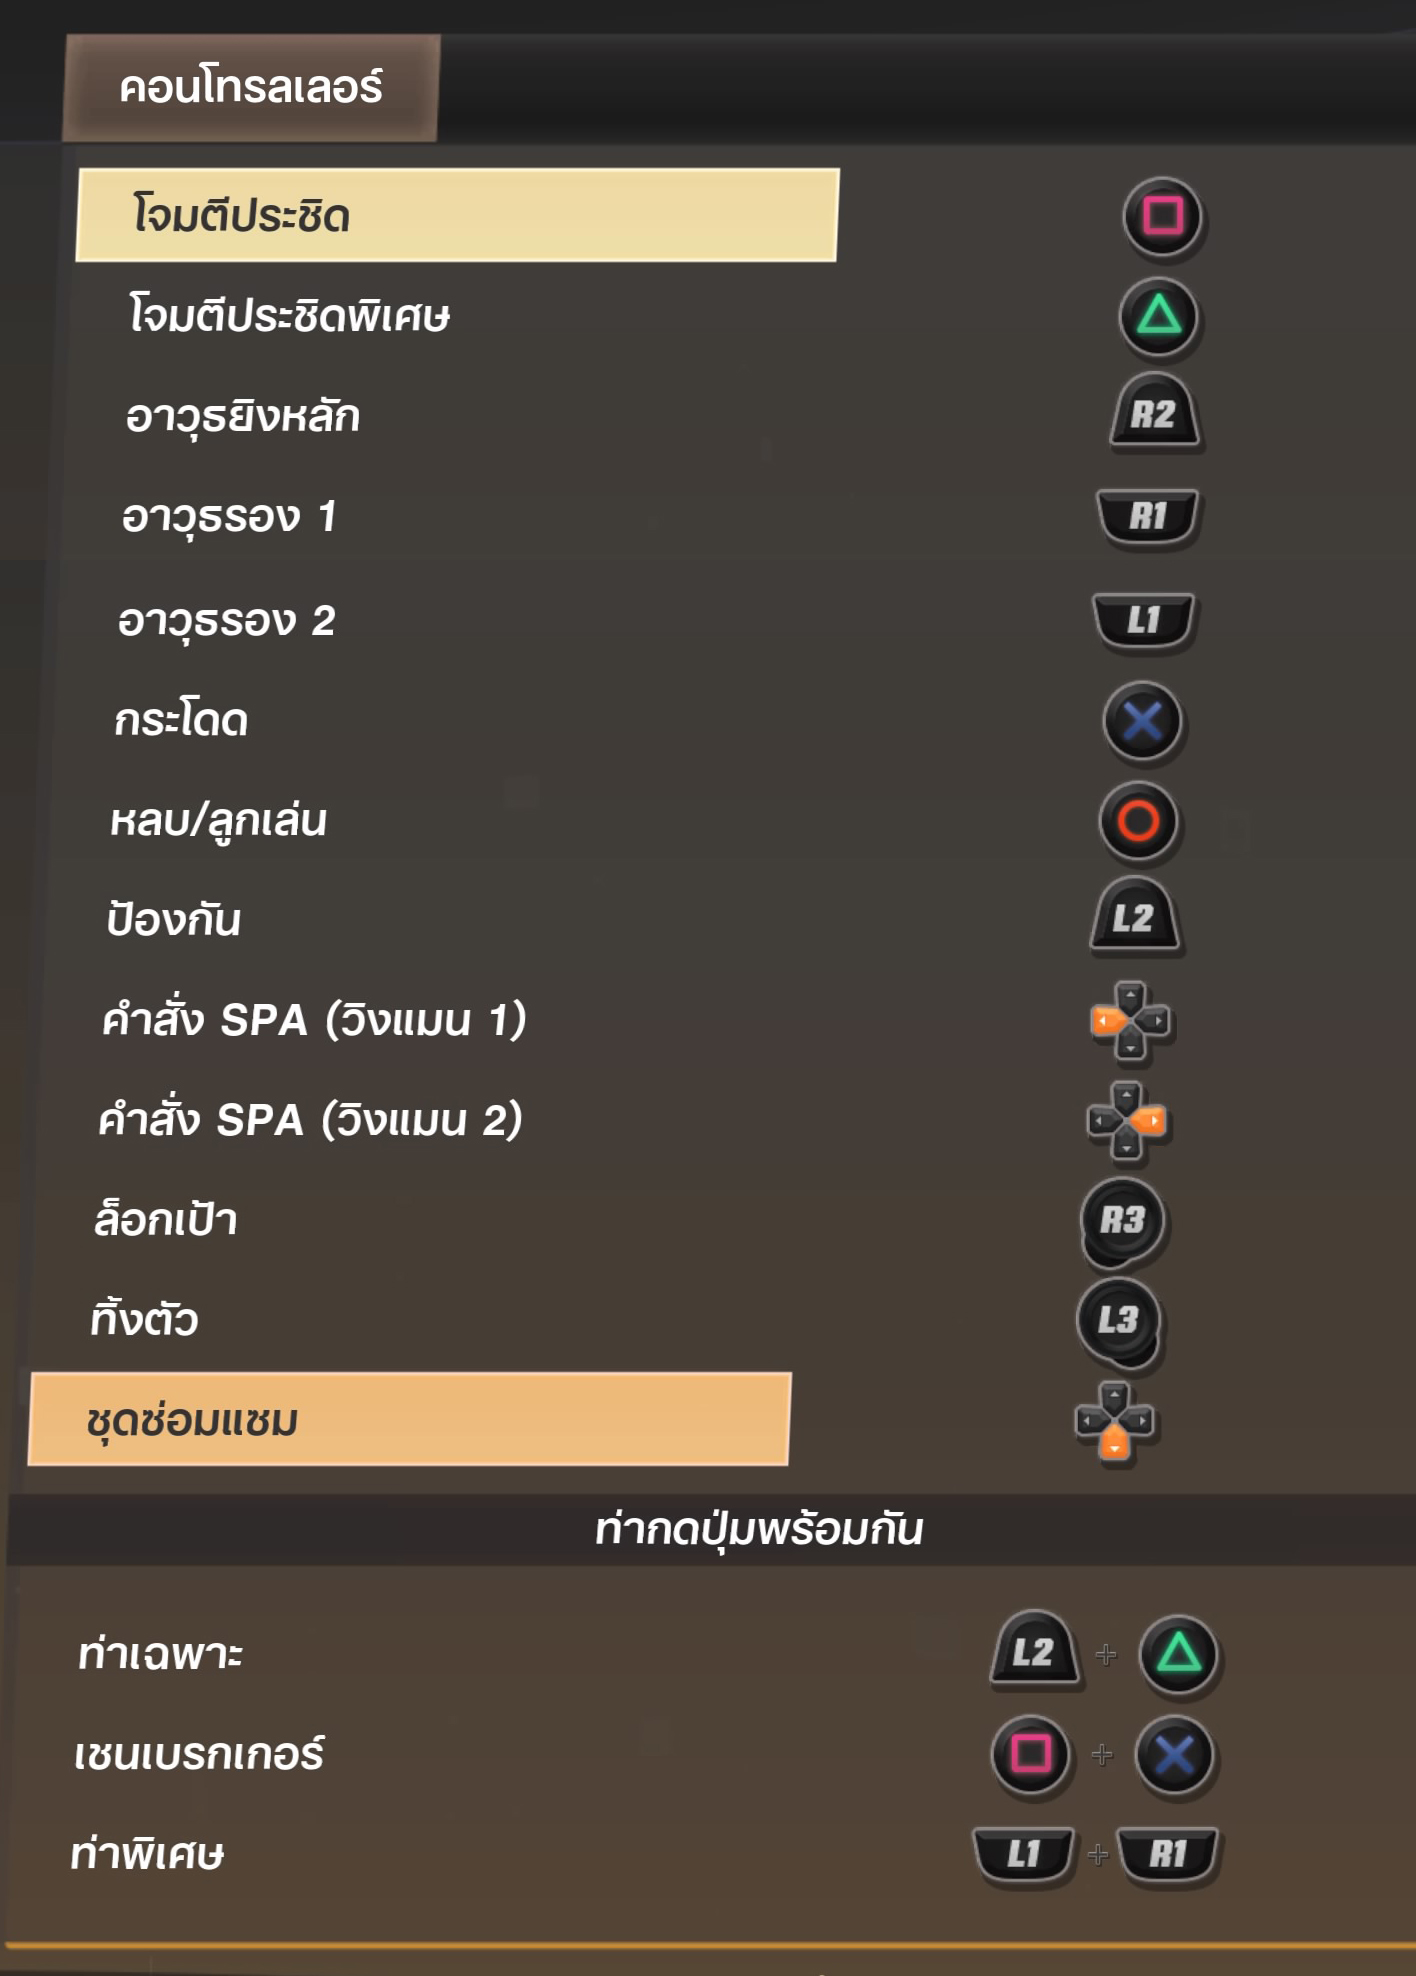
Task: Click the ท่ากดปุ่มพร้อมกัน section header
Action: coord(758,1530)
